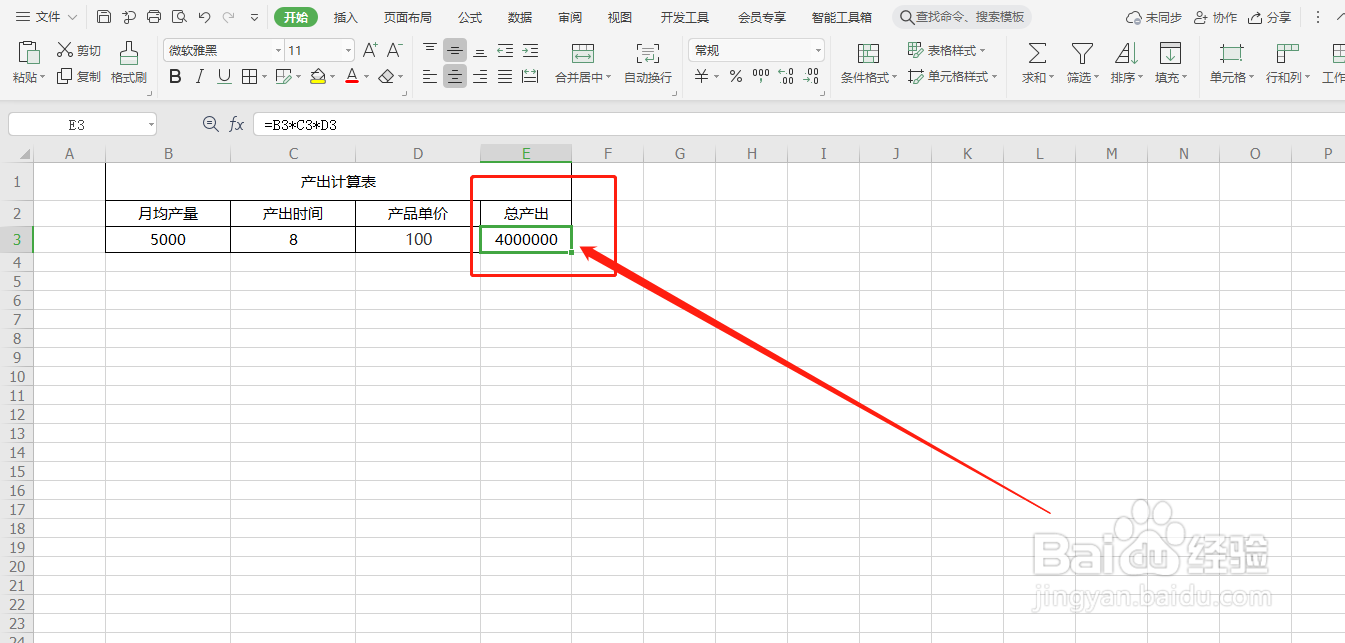The height and width of the screenshot is (643, 1345).
Task: Click Conditional Formatting (条件格式) icon
Action: (x=869, y=53)
